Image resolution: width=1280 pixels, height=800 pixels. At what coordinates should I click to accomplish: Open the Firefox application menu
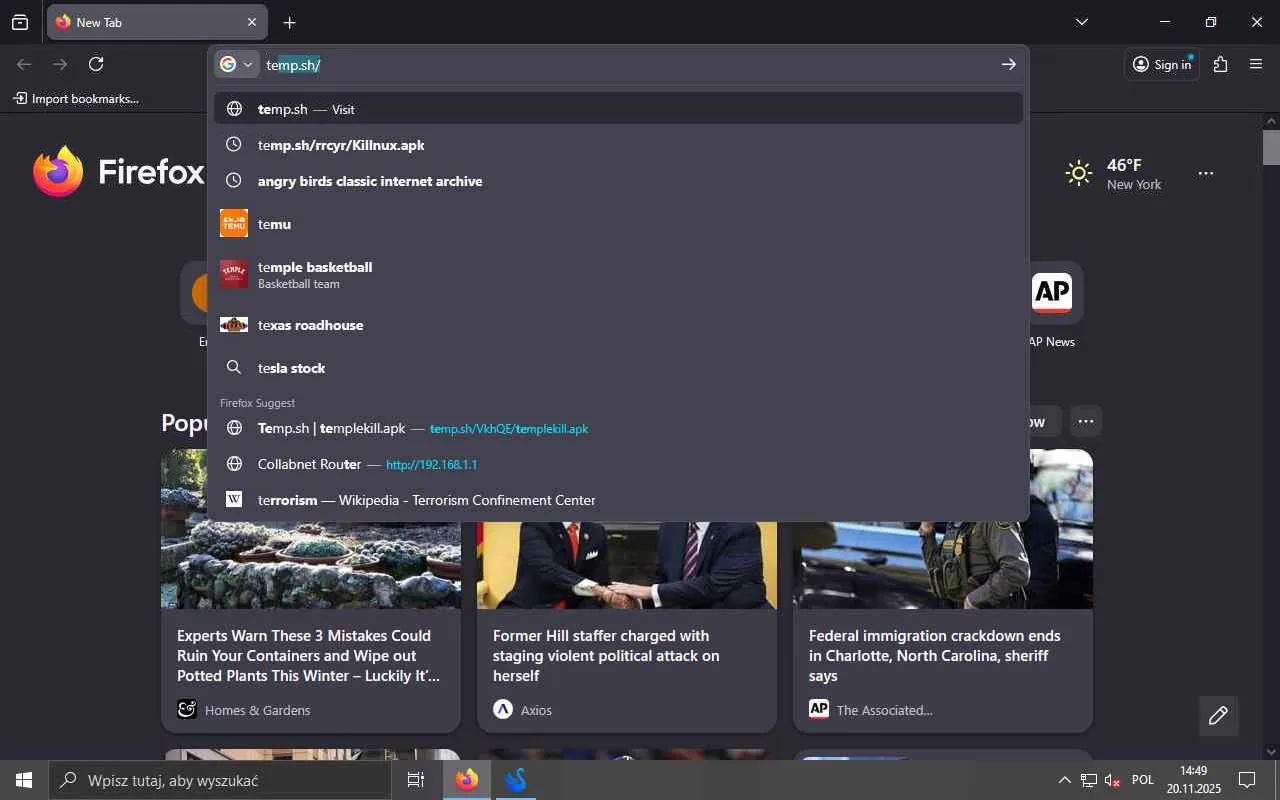click(1256, 64)
